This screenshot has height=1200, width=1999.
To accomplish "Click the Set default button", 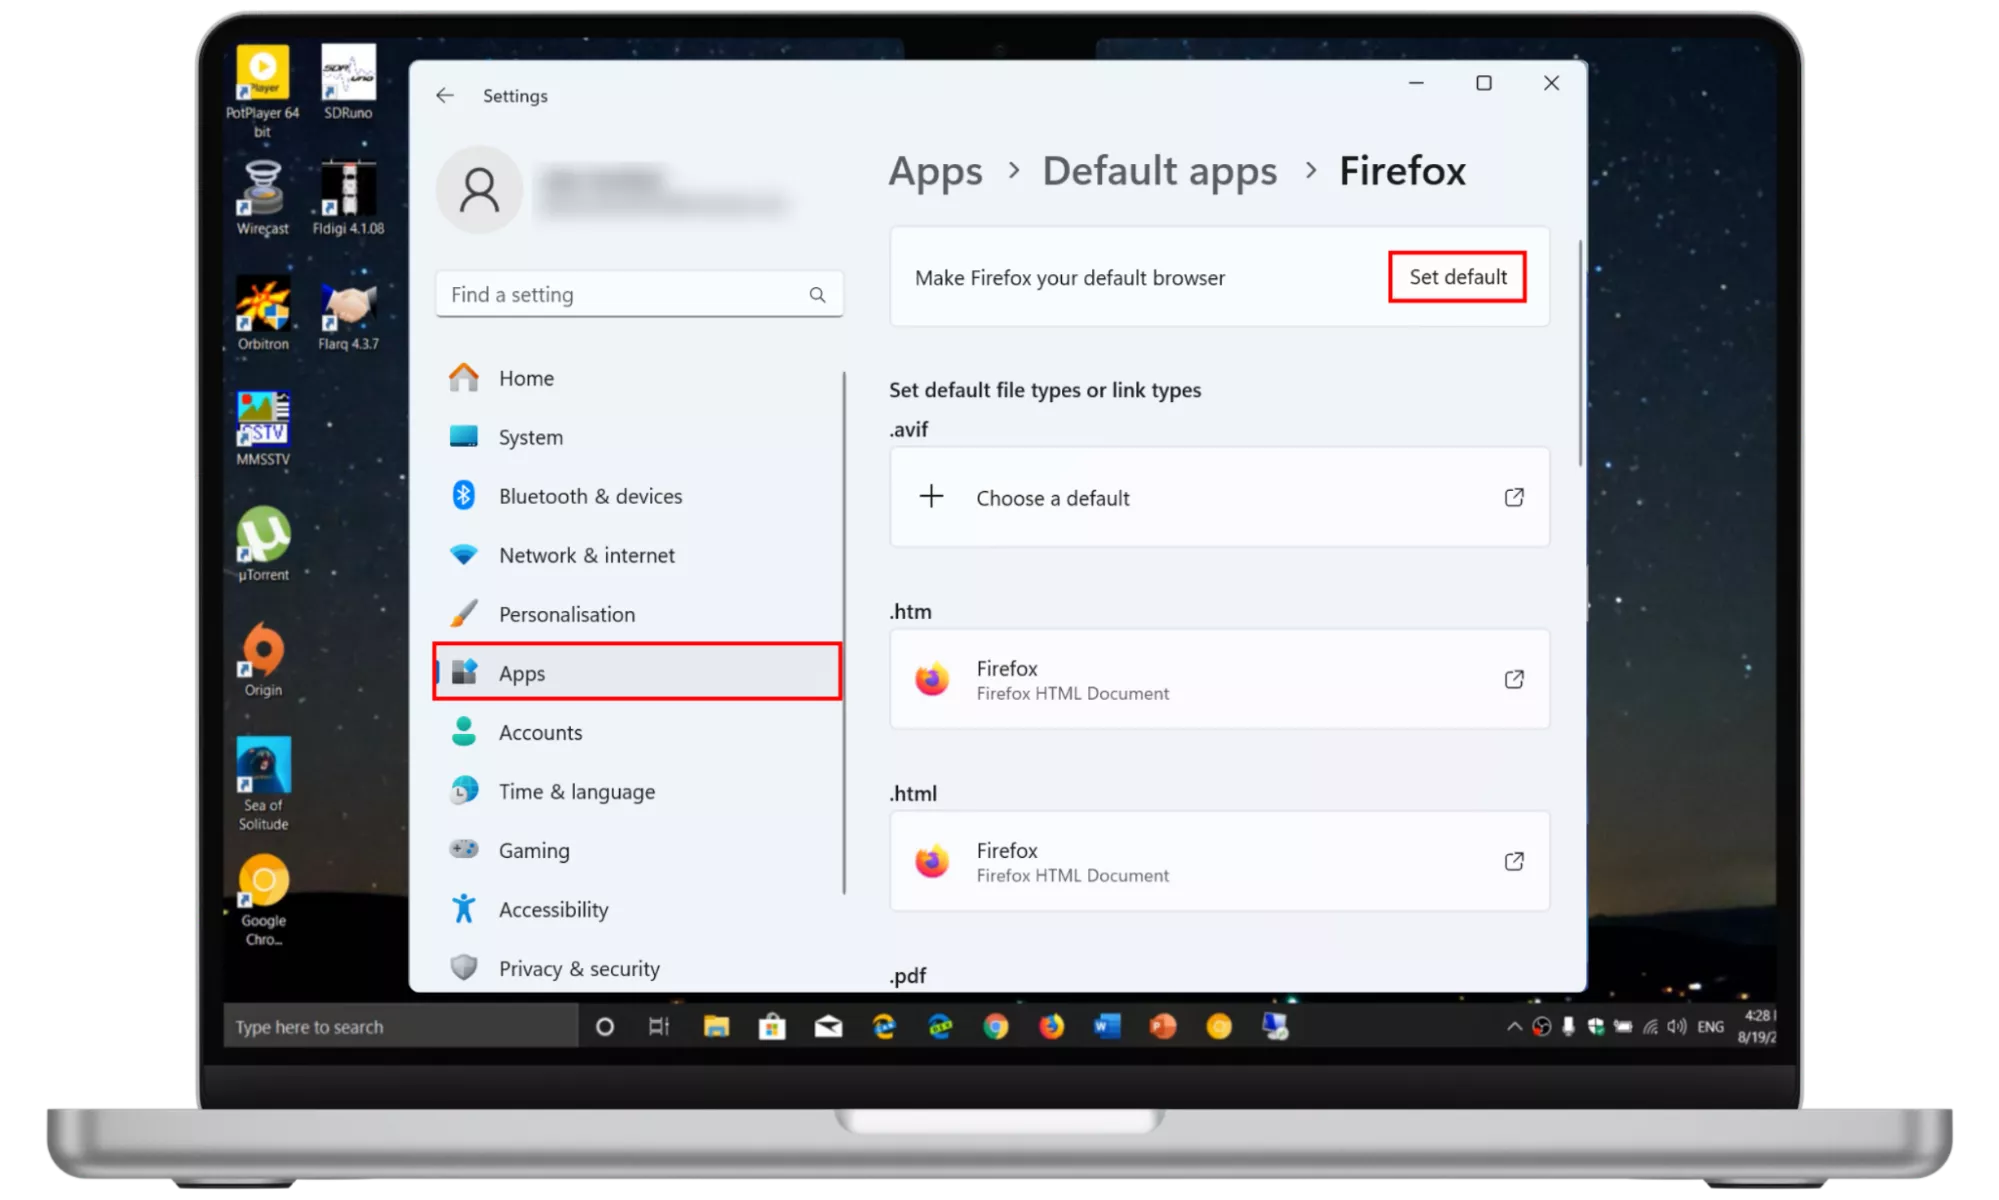I will click(1457, 277).
